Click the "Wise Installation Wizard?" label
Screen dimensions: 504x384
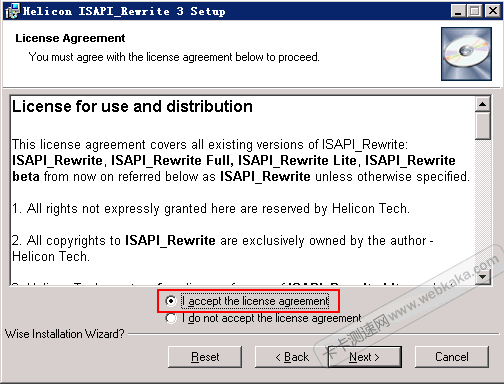click(65, 334)
